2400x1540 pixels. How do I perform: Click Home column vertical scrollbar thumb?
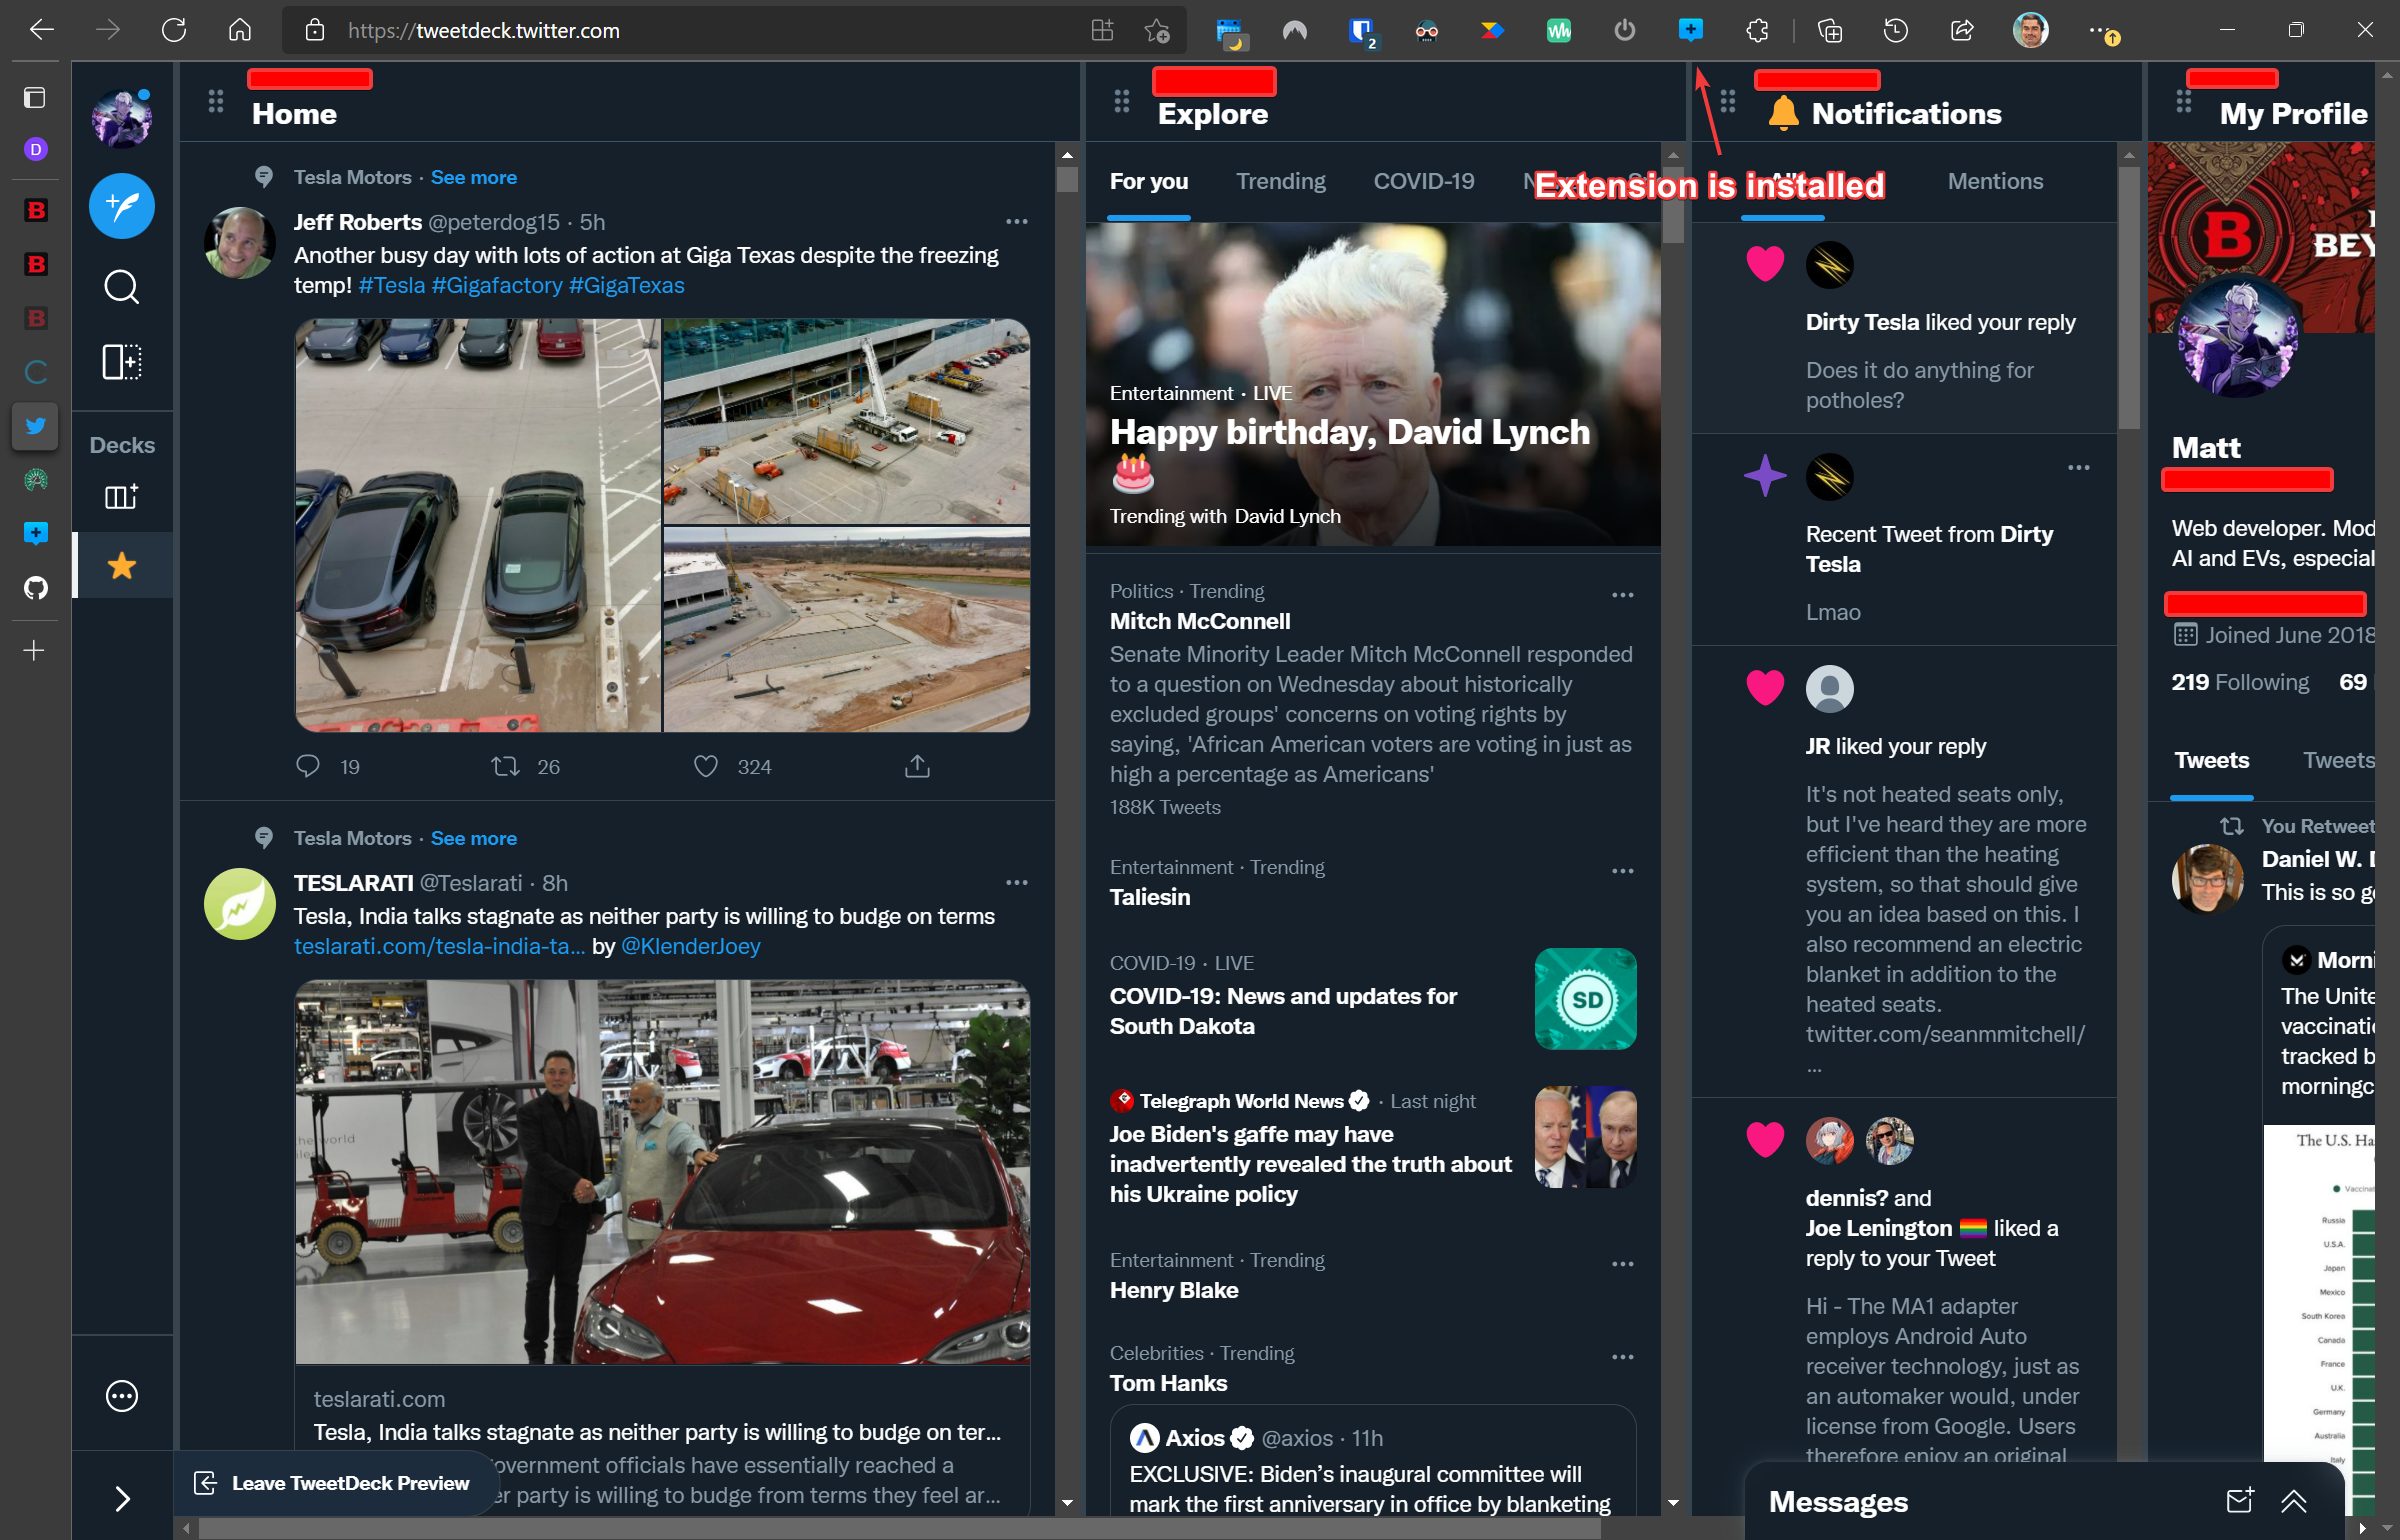click(1066, 180)
